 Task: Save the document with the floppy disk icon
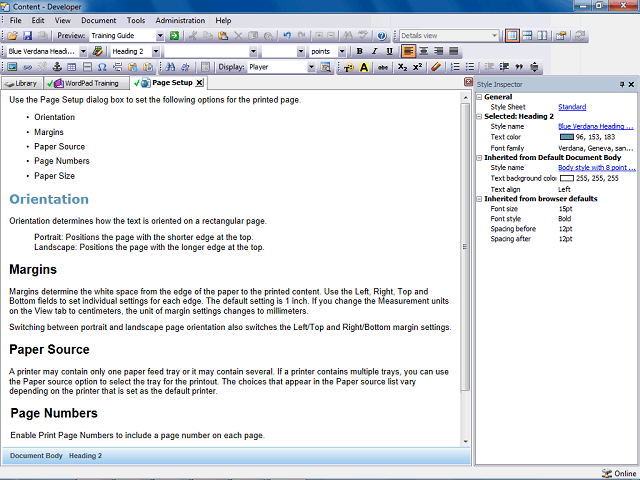coord(27,36)
